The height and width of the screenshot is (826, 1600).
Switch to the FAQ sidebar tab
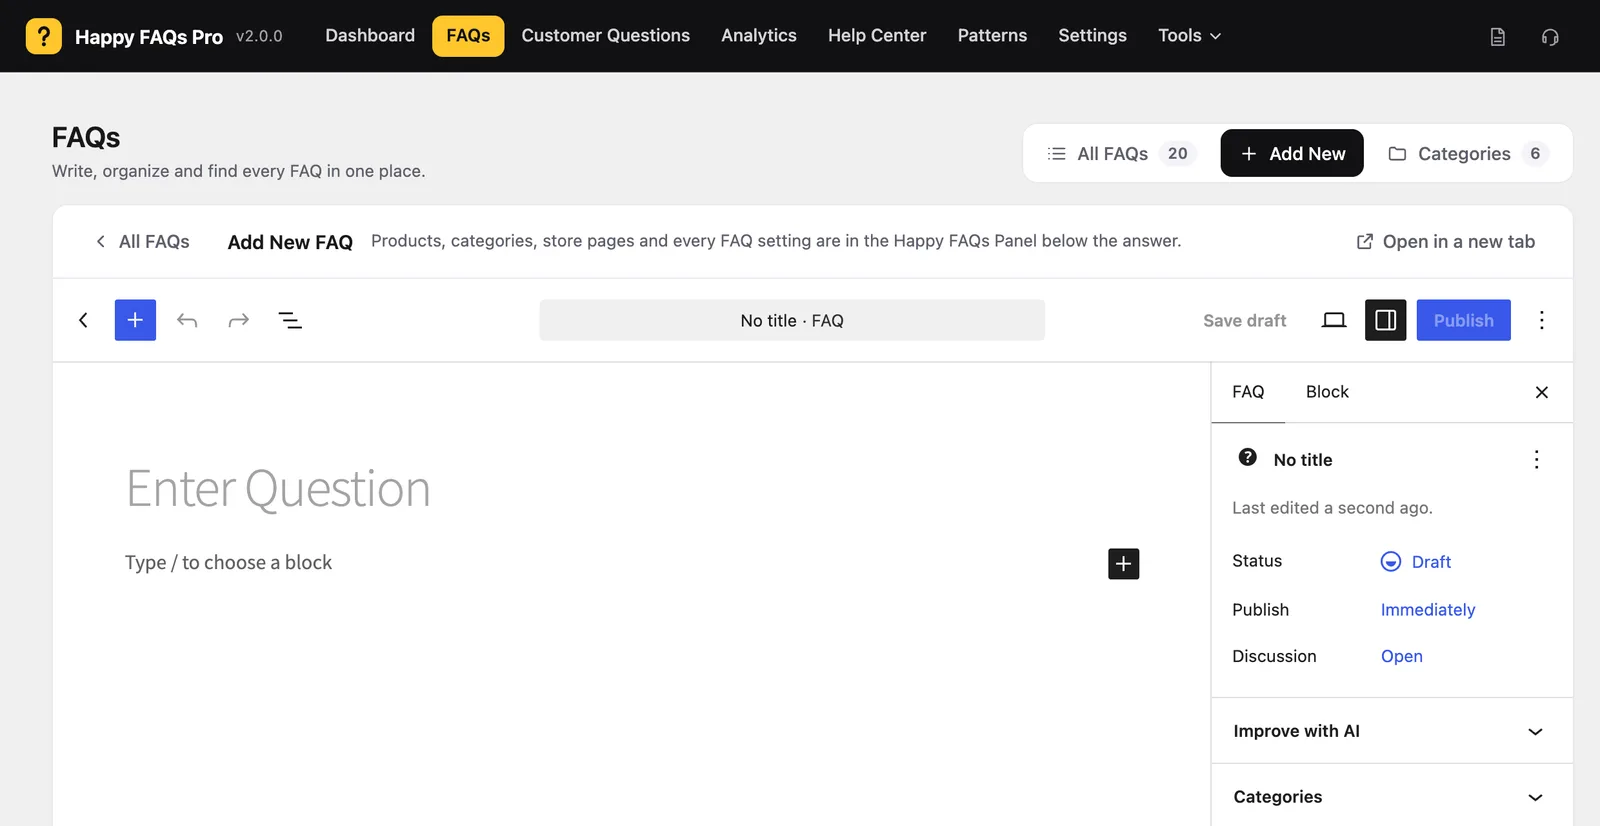[x=1248, y=392]
